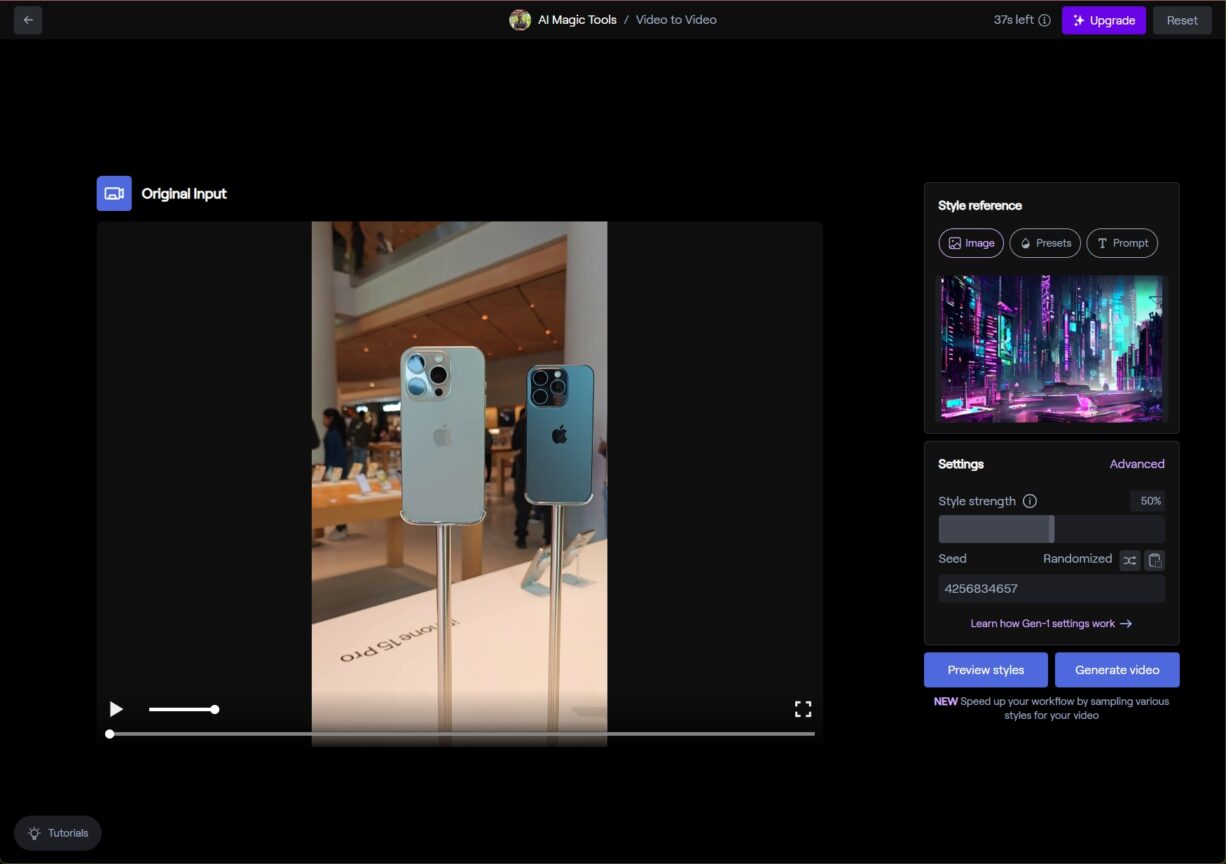Shuffle the seed with the randomize icon

[x=1130, y=560]
